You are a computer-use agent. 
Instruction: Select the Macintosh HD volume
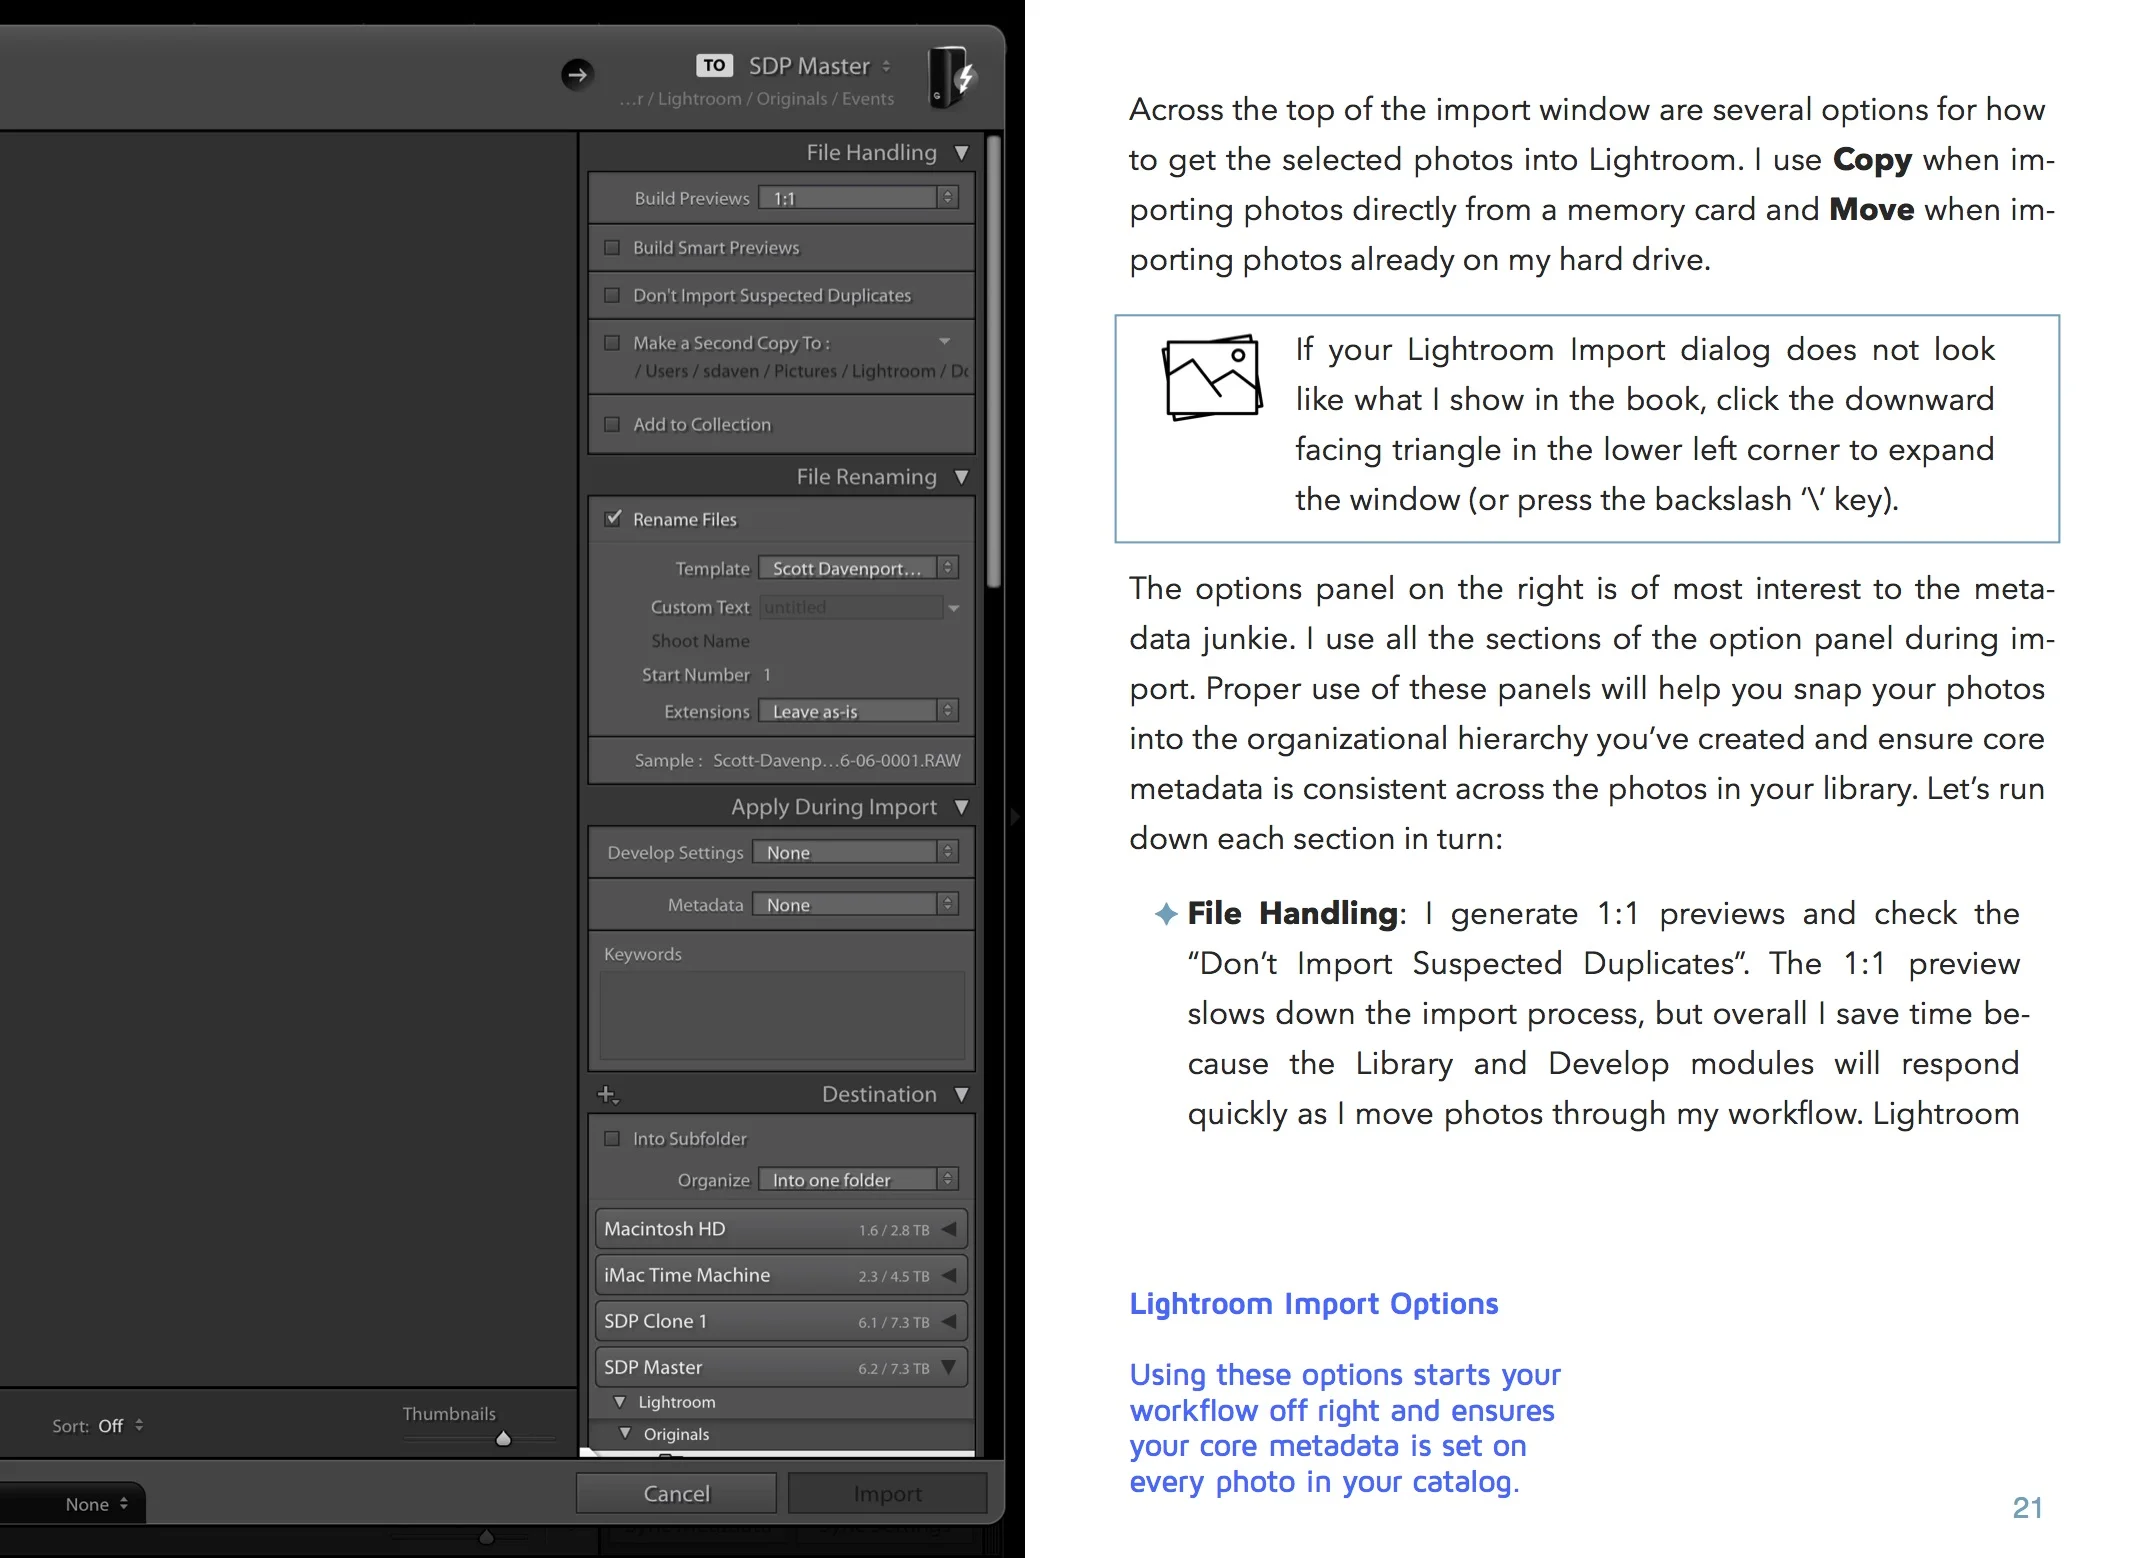tap(781, 1229)
